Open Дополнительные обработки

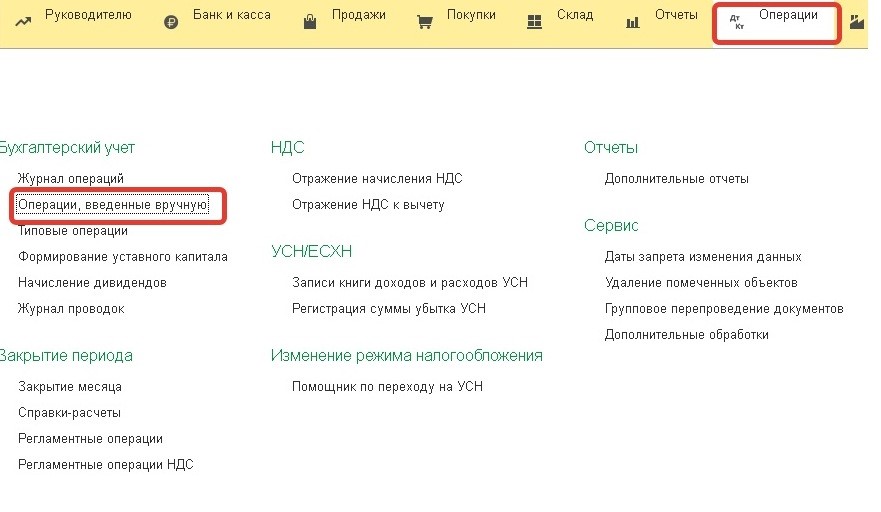click(687, 335)
